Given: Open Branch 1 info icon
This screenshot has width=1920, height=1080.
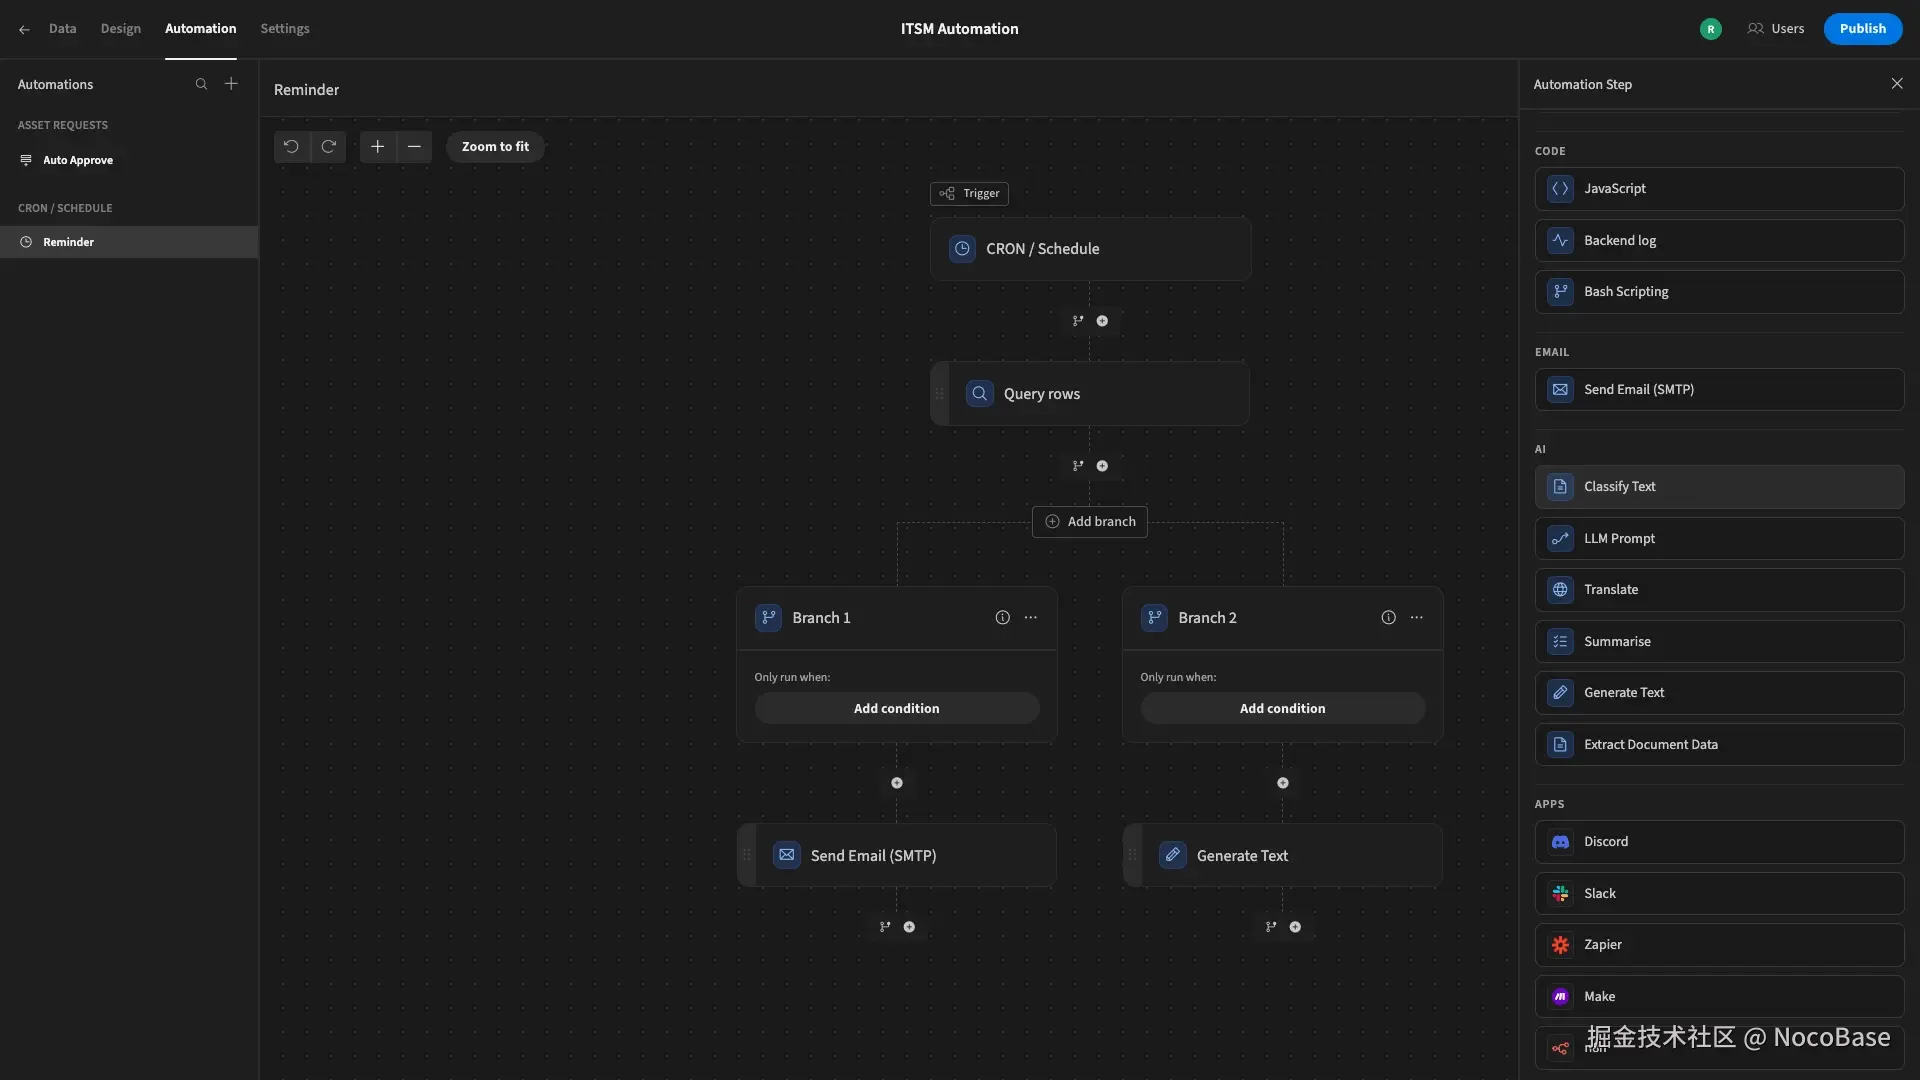Looking at the screenshot, I should [x=1002, y=618].
